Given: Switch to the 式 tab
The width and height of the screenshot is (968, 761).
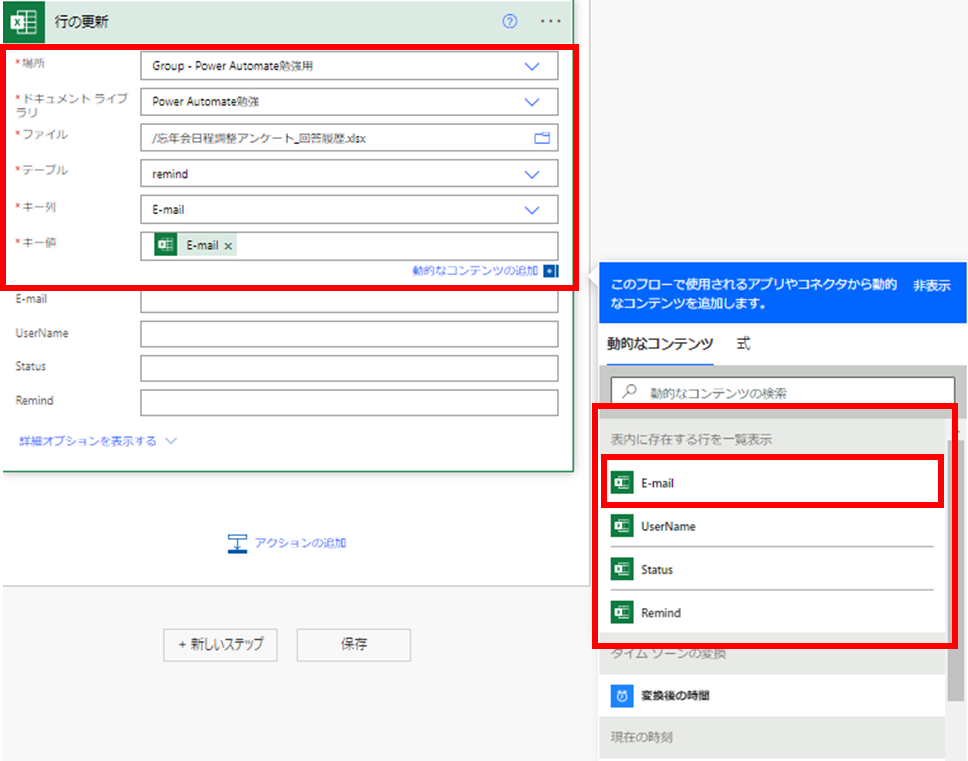Looking at the screenshot, I should pos(743,343).
